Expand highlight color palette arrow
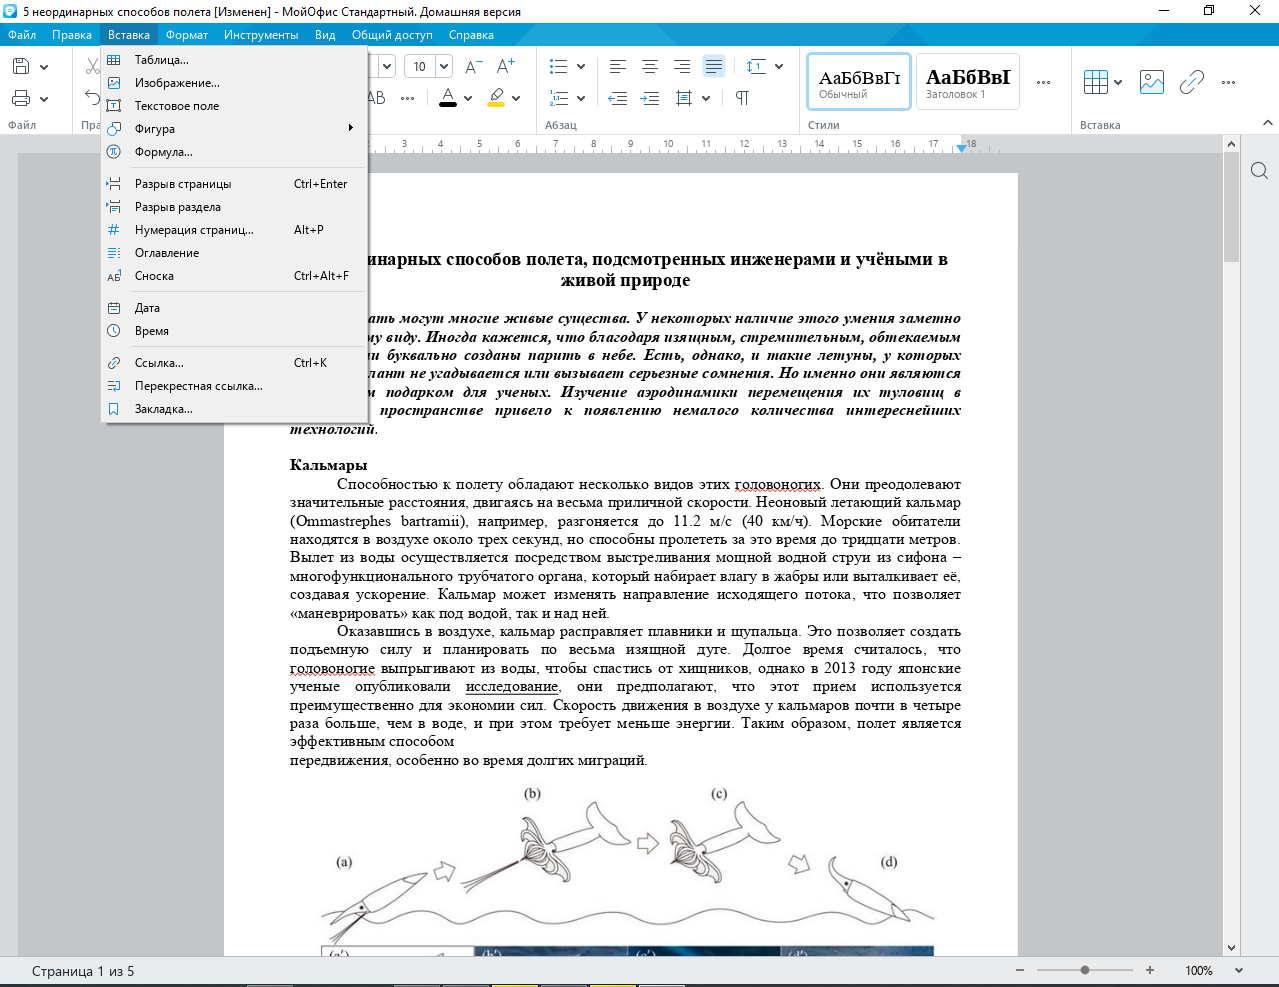 tap(516, 99)
